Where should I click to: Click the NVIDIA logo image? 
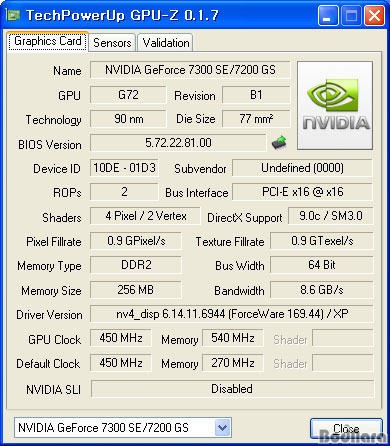pos(335,105)
